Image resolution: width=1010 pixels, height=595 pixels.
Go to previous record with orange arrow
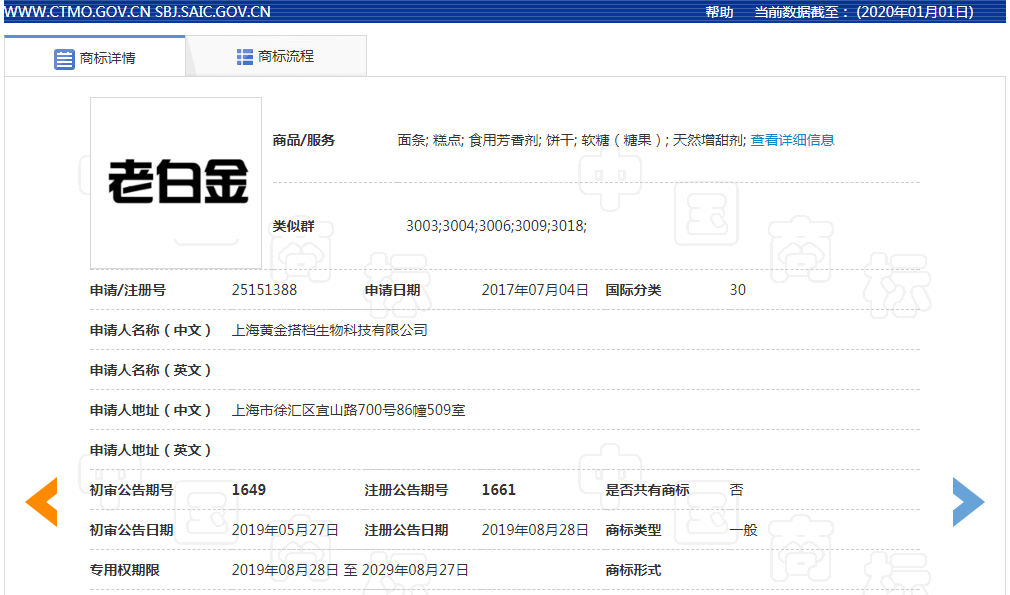[x=41, y=502]
